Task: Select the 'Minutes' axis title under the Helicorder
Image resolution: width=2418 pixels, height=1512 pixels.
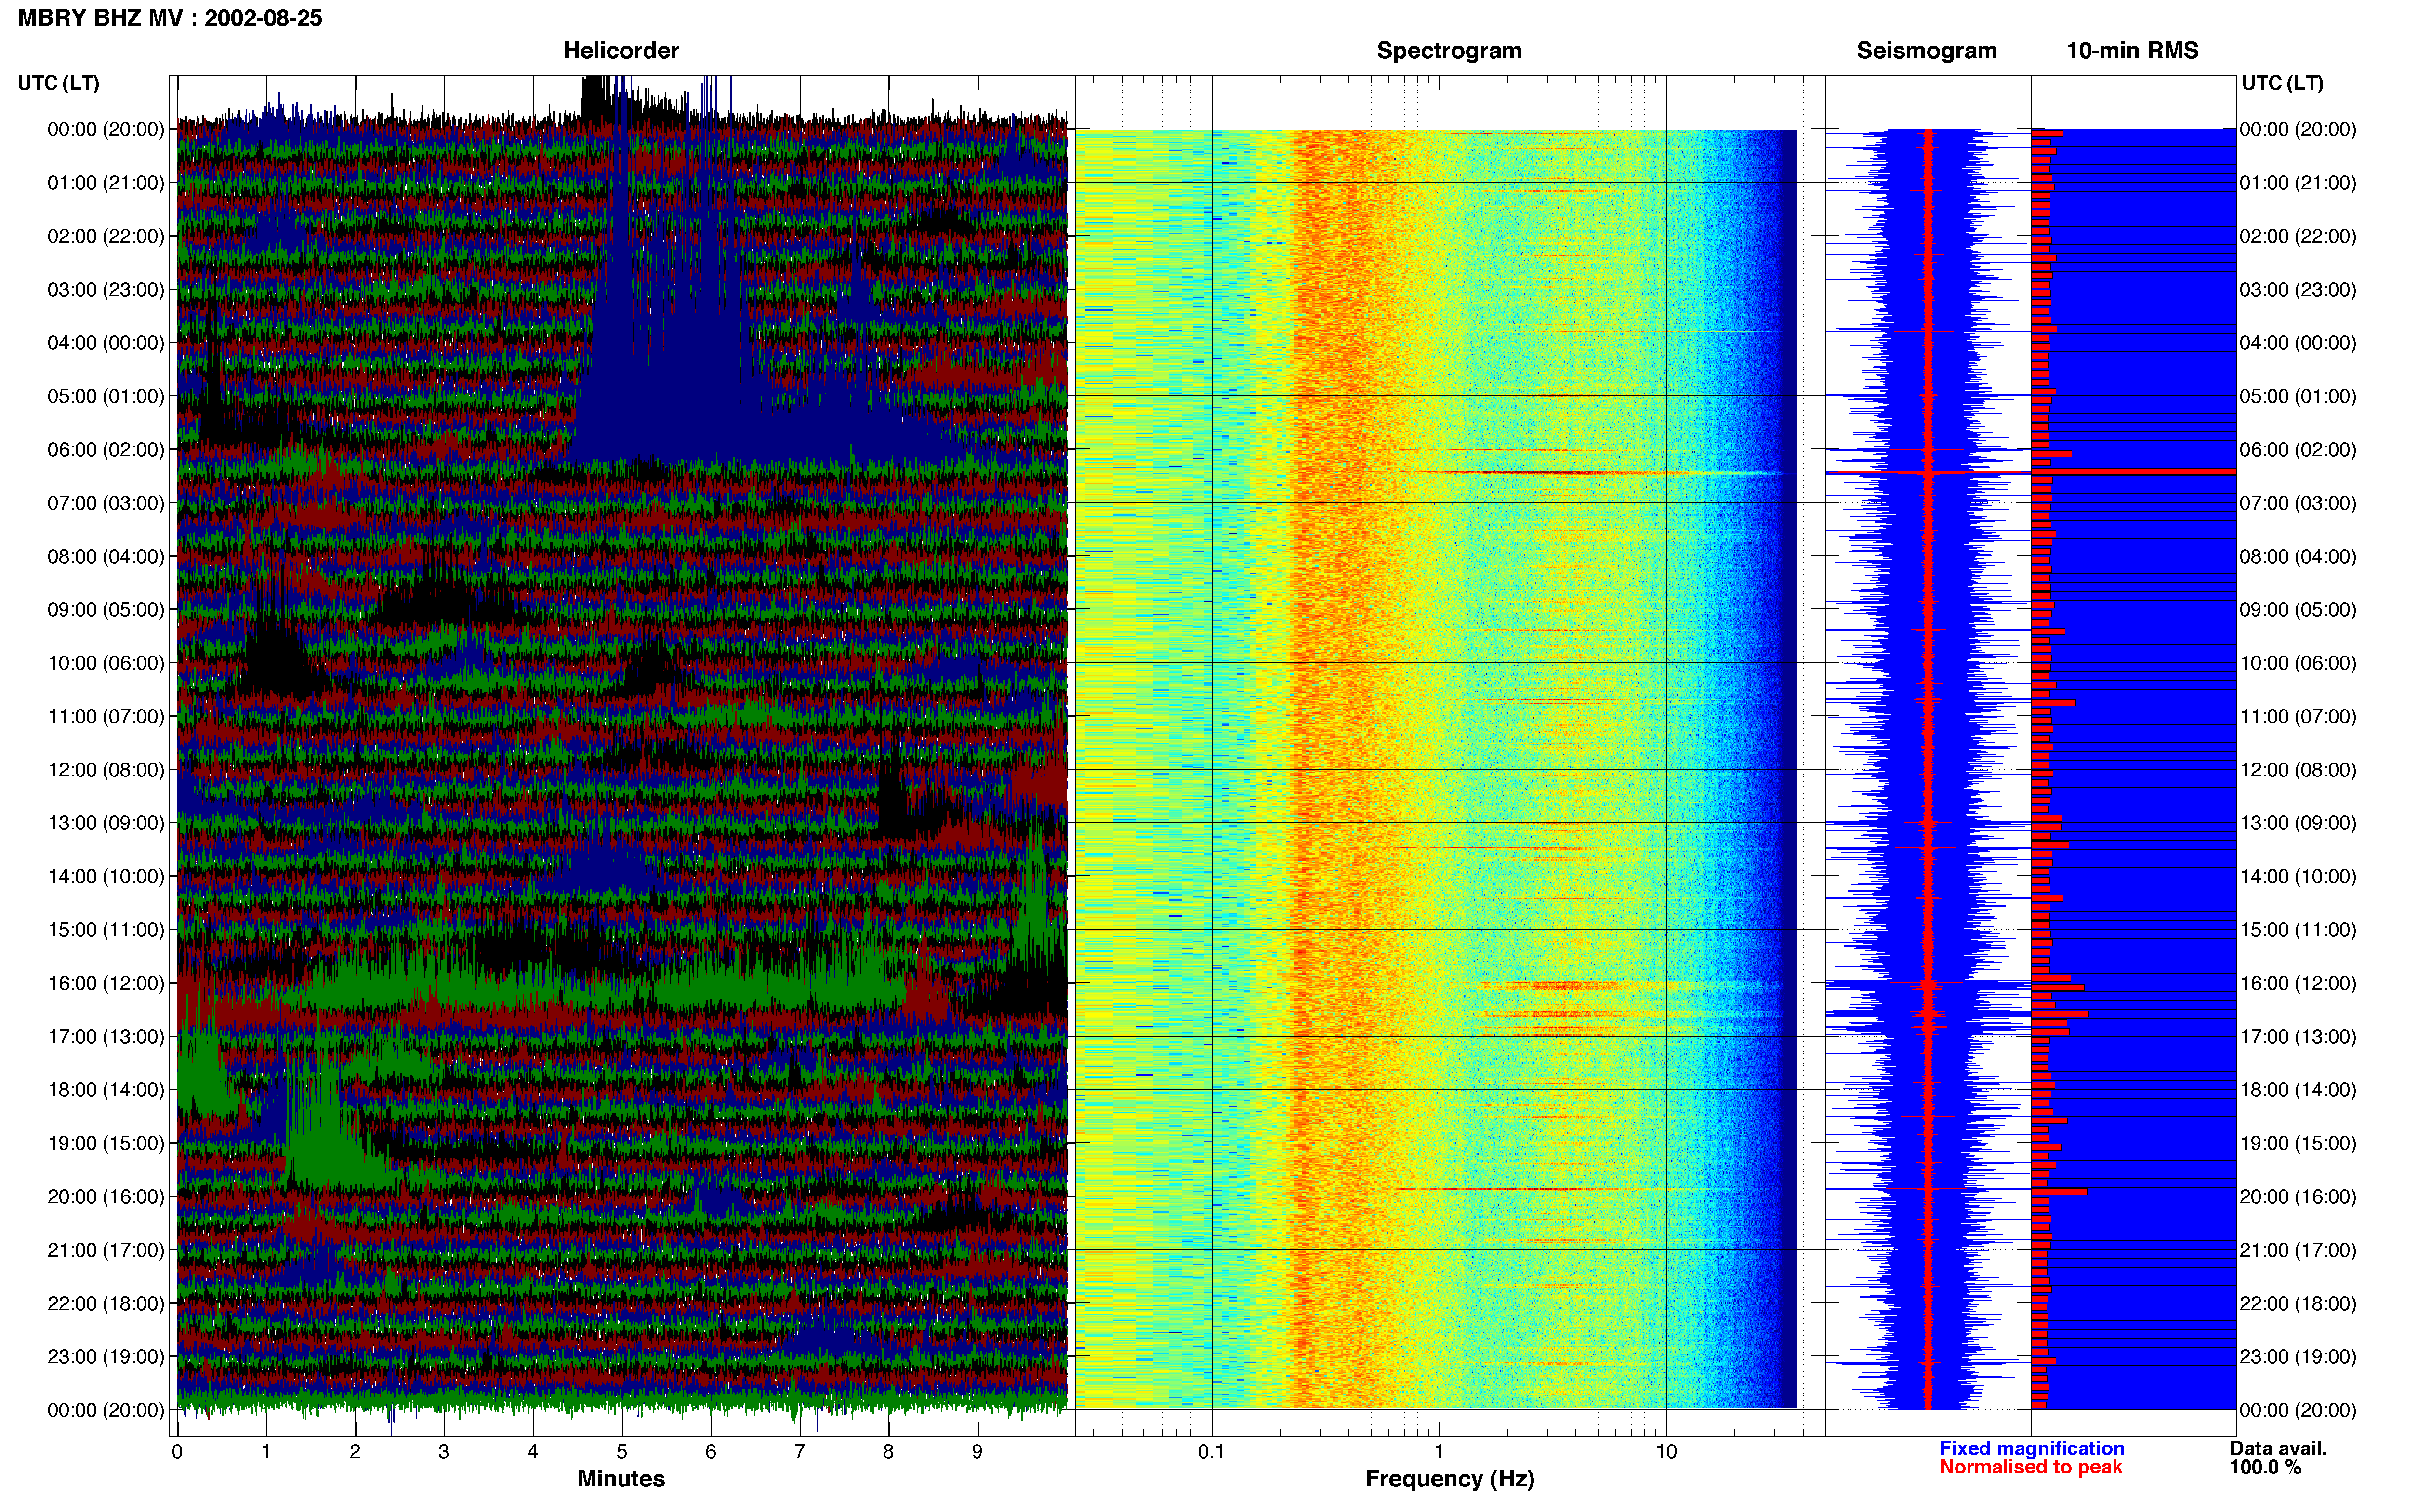Action: click(x=621, y=1478)
